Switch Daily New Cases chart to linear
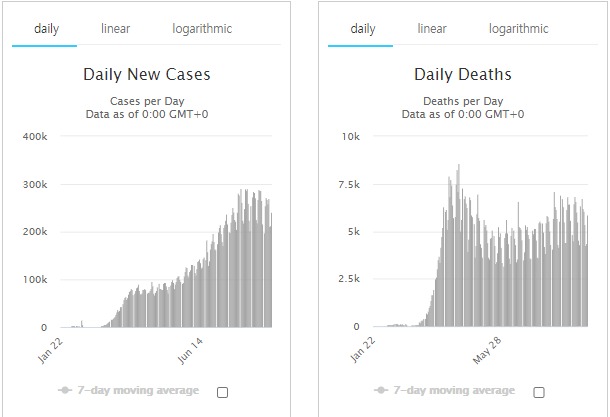610x417 pixels. tap(115, 29)
